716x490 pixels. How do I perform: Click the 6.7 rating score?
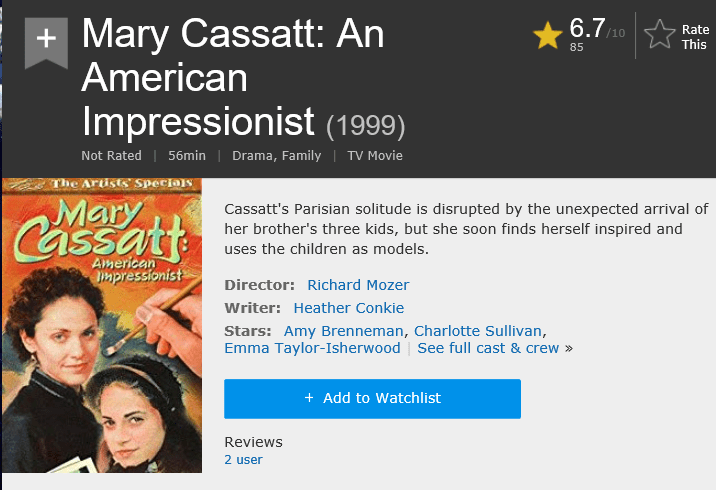[x=587, y=28]
